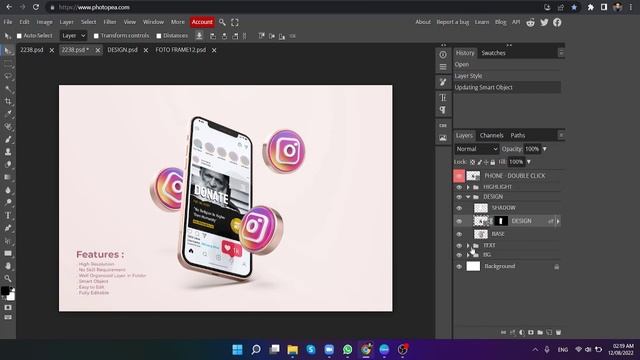Image resolution: width=640 pixels, height=360 pixels.
Task: Switch to the DESIGN.psd document tab
Action: pos(122,50)
